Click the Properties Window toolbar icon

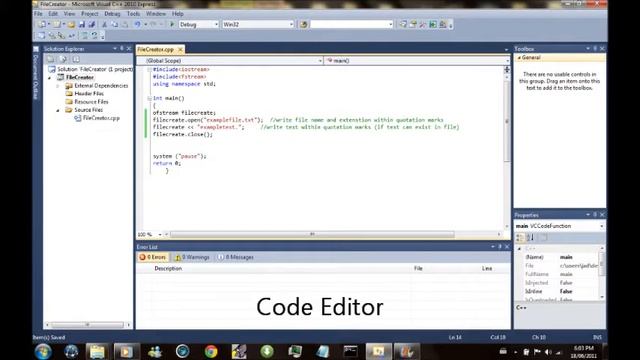pyautogui.click(x=413, y=24)
